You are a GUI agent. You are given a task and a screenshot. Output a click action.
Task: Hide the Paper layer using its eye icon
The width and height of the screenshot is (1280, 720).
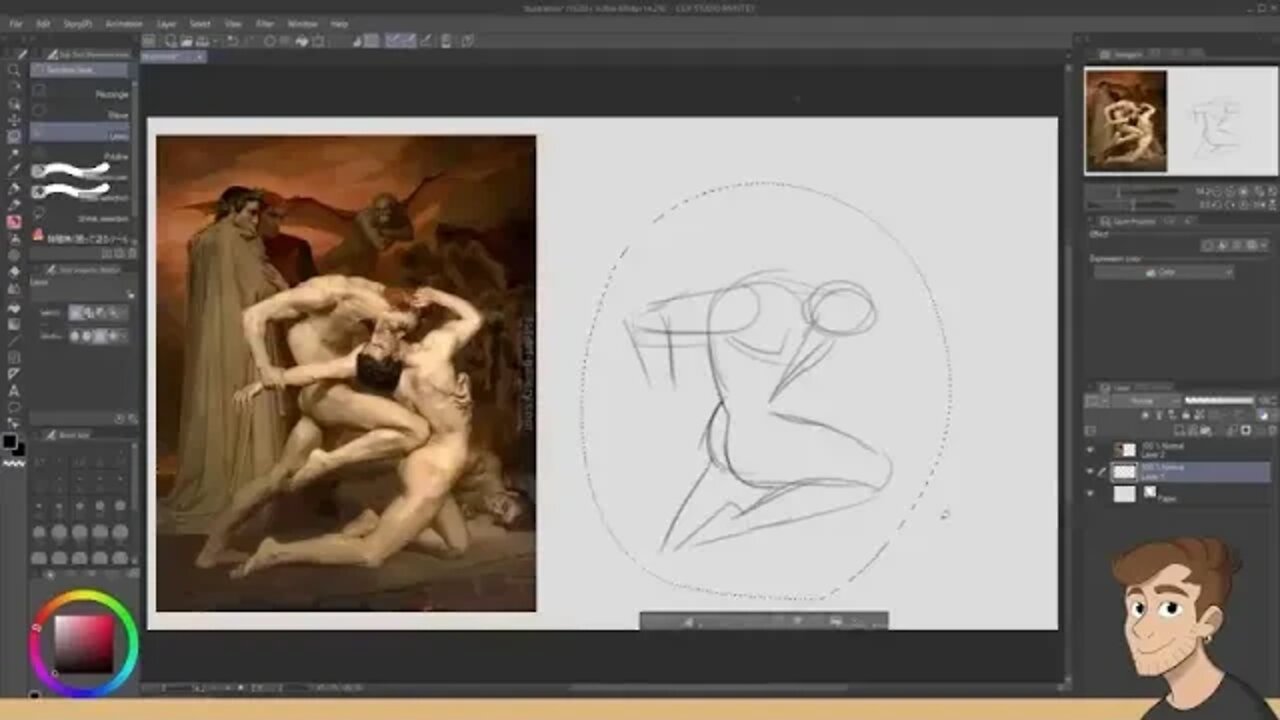1091,493
